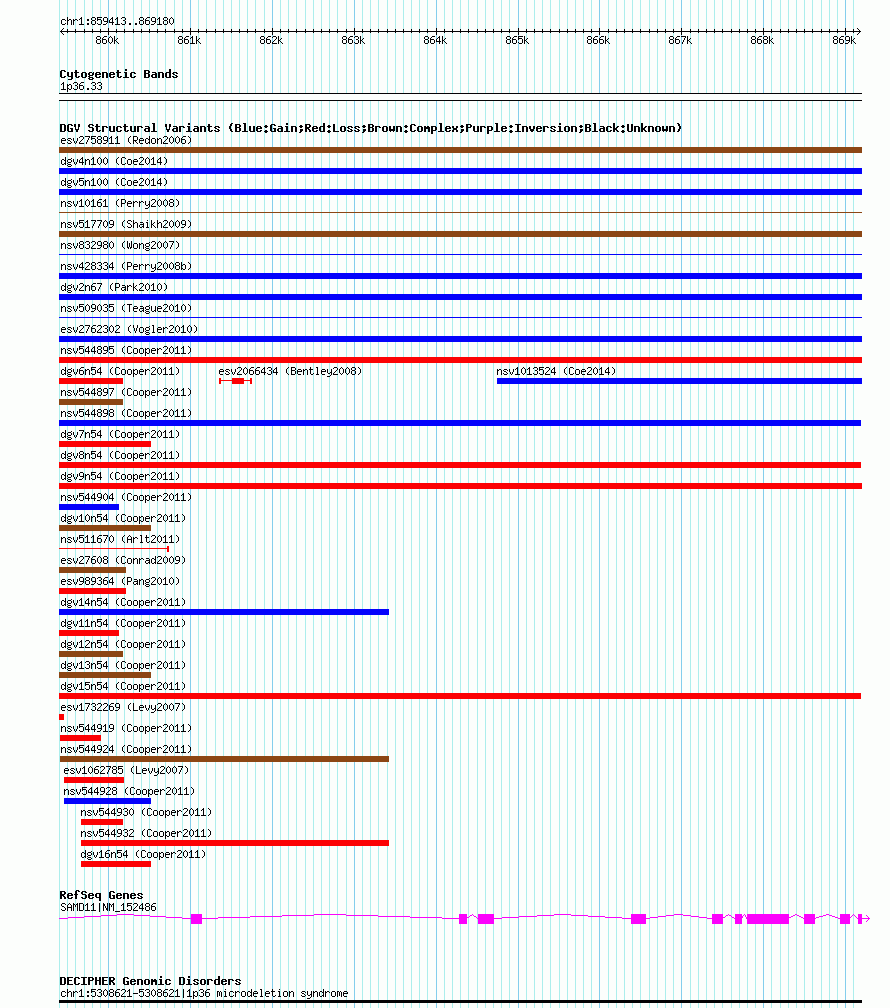Click the chr1:859413..869180 coordinate label
Image resolution: width=890 pixels, height=1008 pixels.
click(117, 21)
